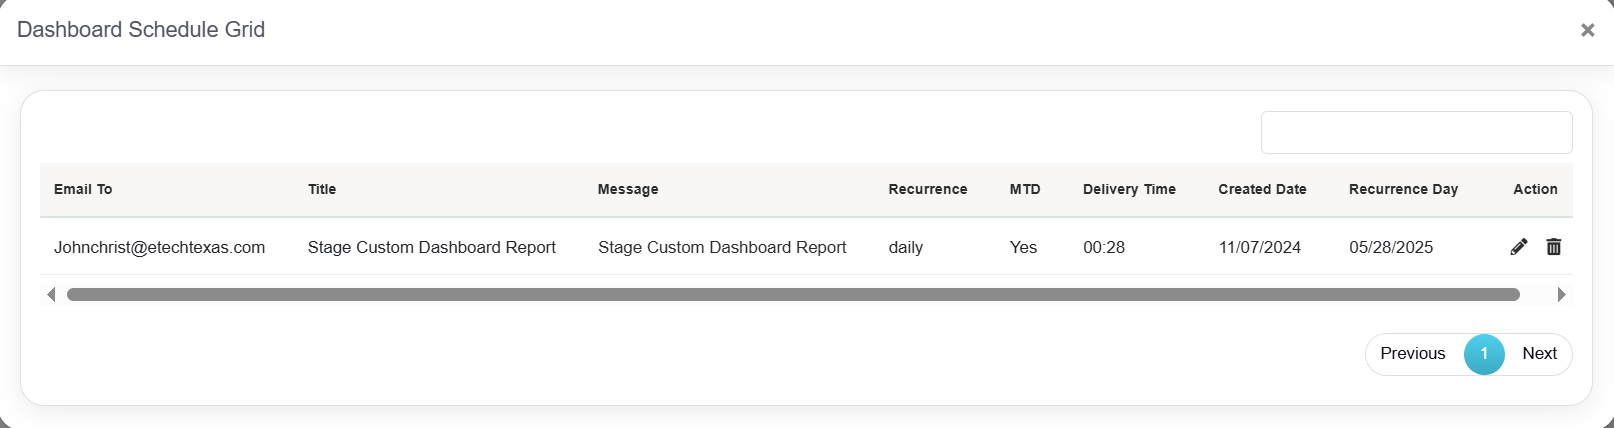This screenshot has height=428, width=1614.
Task: Select page 1 in the pagination
Action: point(1484,354)
